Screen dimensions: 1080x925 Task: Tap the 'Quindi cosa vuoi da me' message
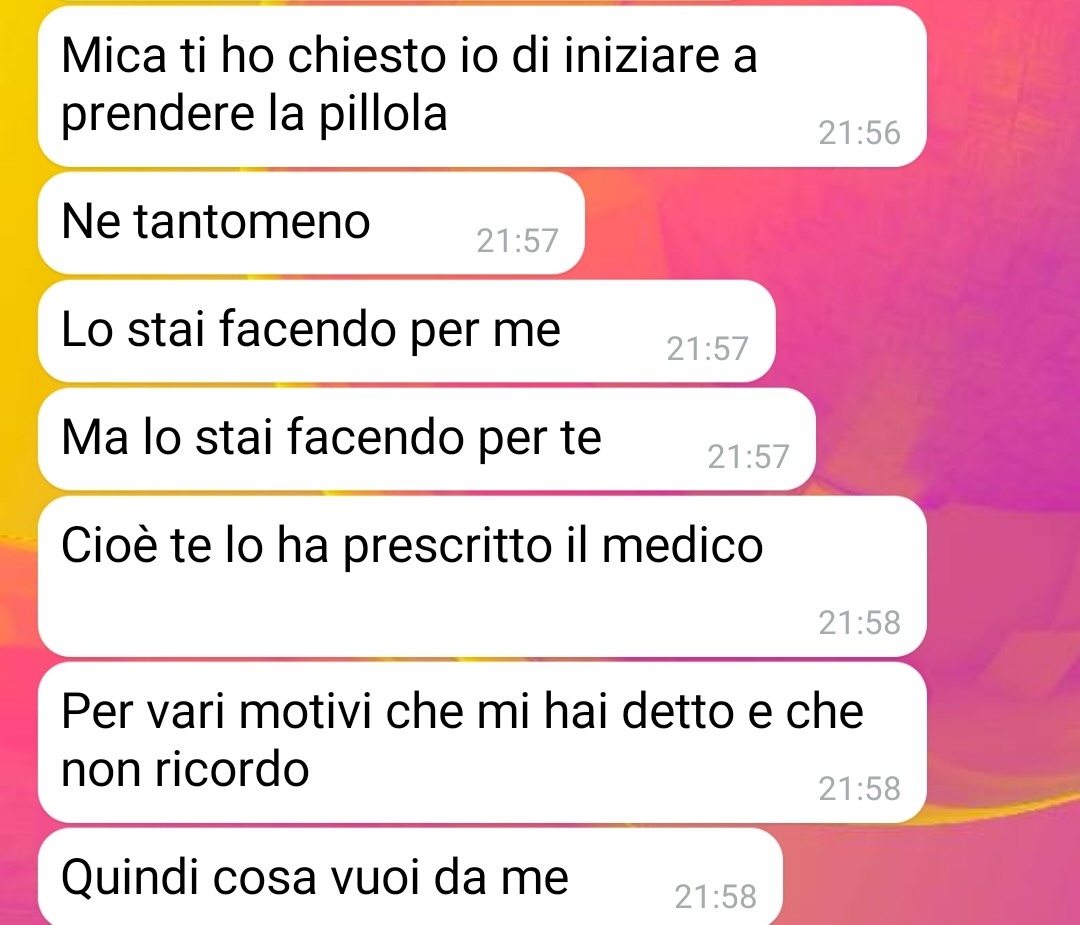411,877
